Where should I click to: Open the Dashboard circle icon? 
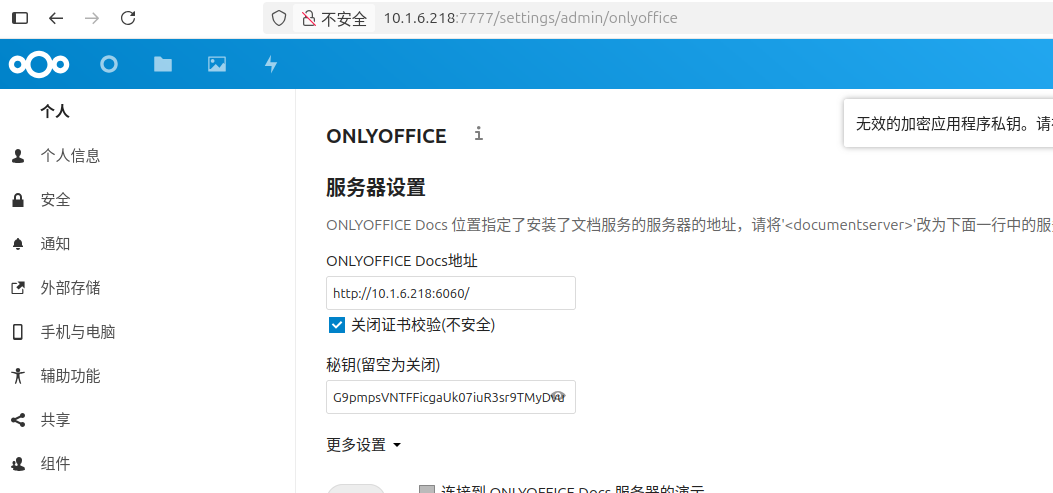tap(109, 65)
